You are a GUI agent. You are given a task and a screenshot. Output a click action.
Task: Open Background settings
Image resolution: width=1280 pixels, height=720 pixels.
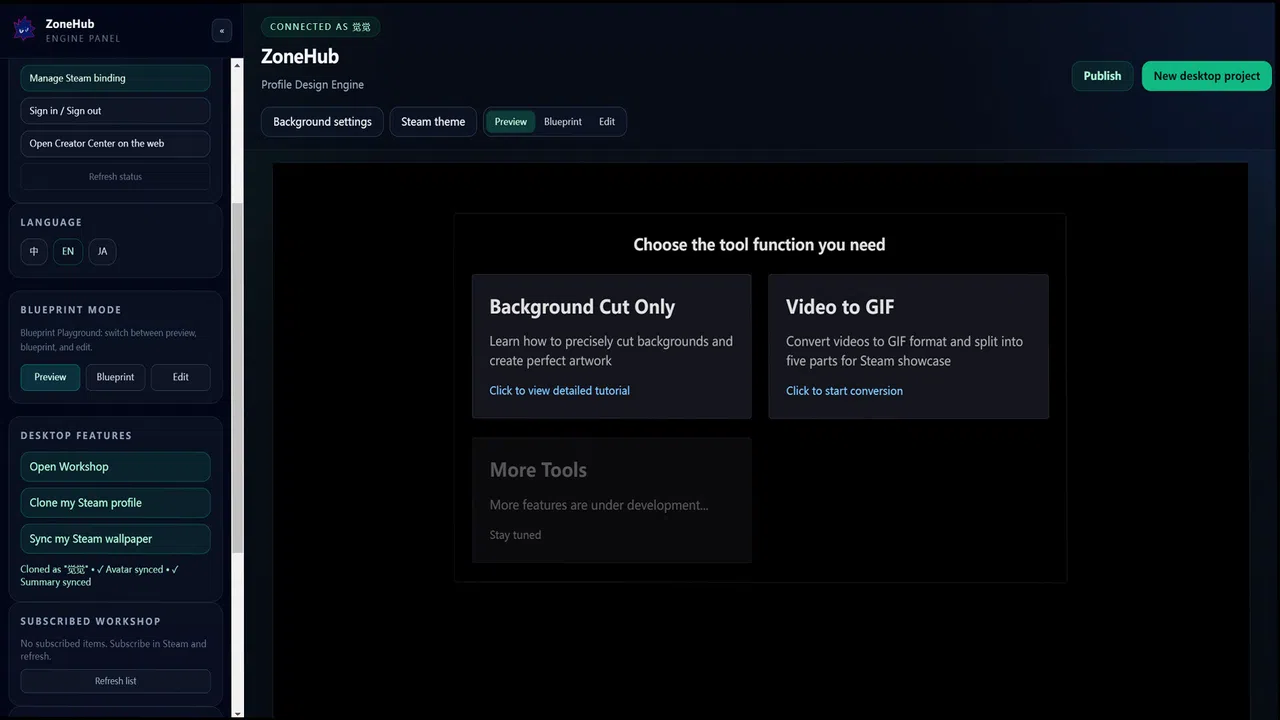click(322, 122)
